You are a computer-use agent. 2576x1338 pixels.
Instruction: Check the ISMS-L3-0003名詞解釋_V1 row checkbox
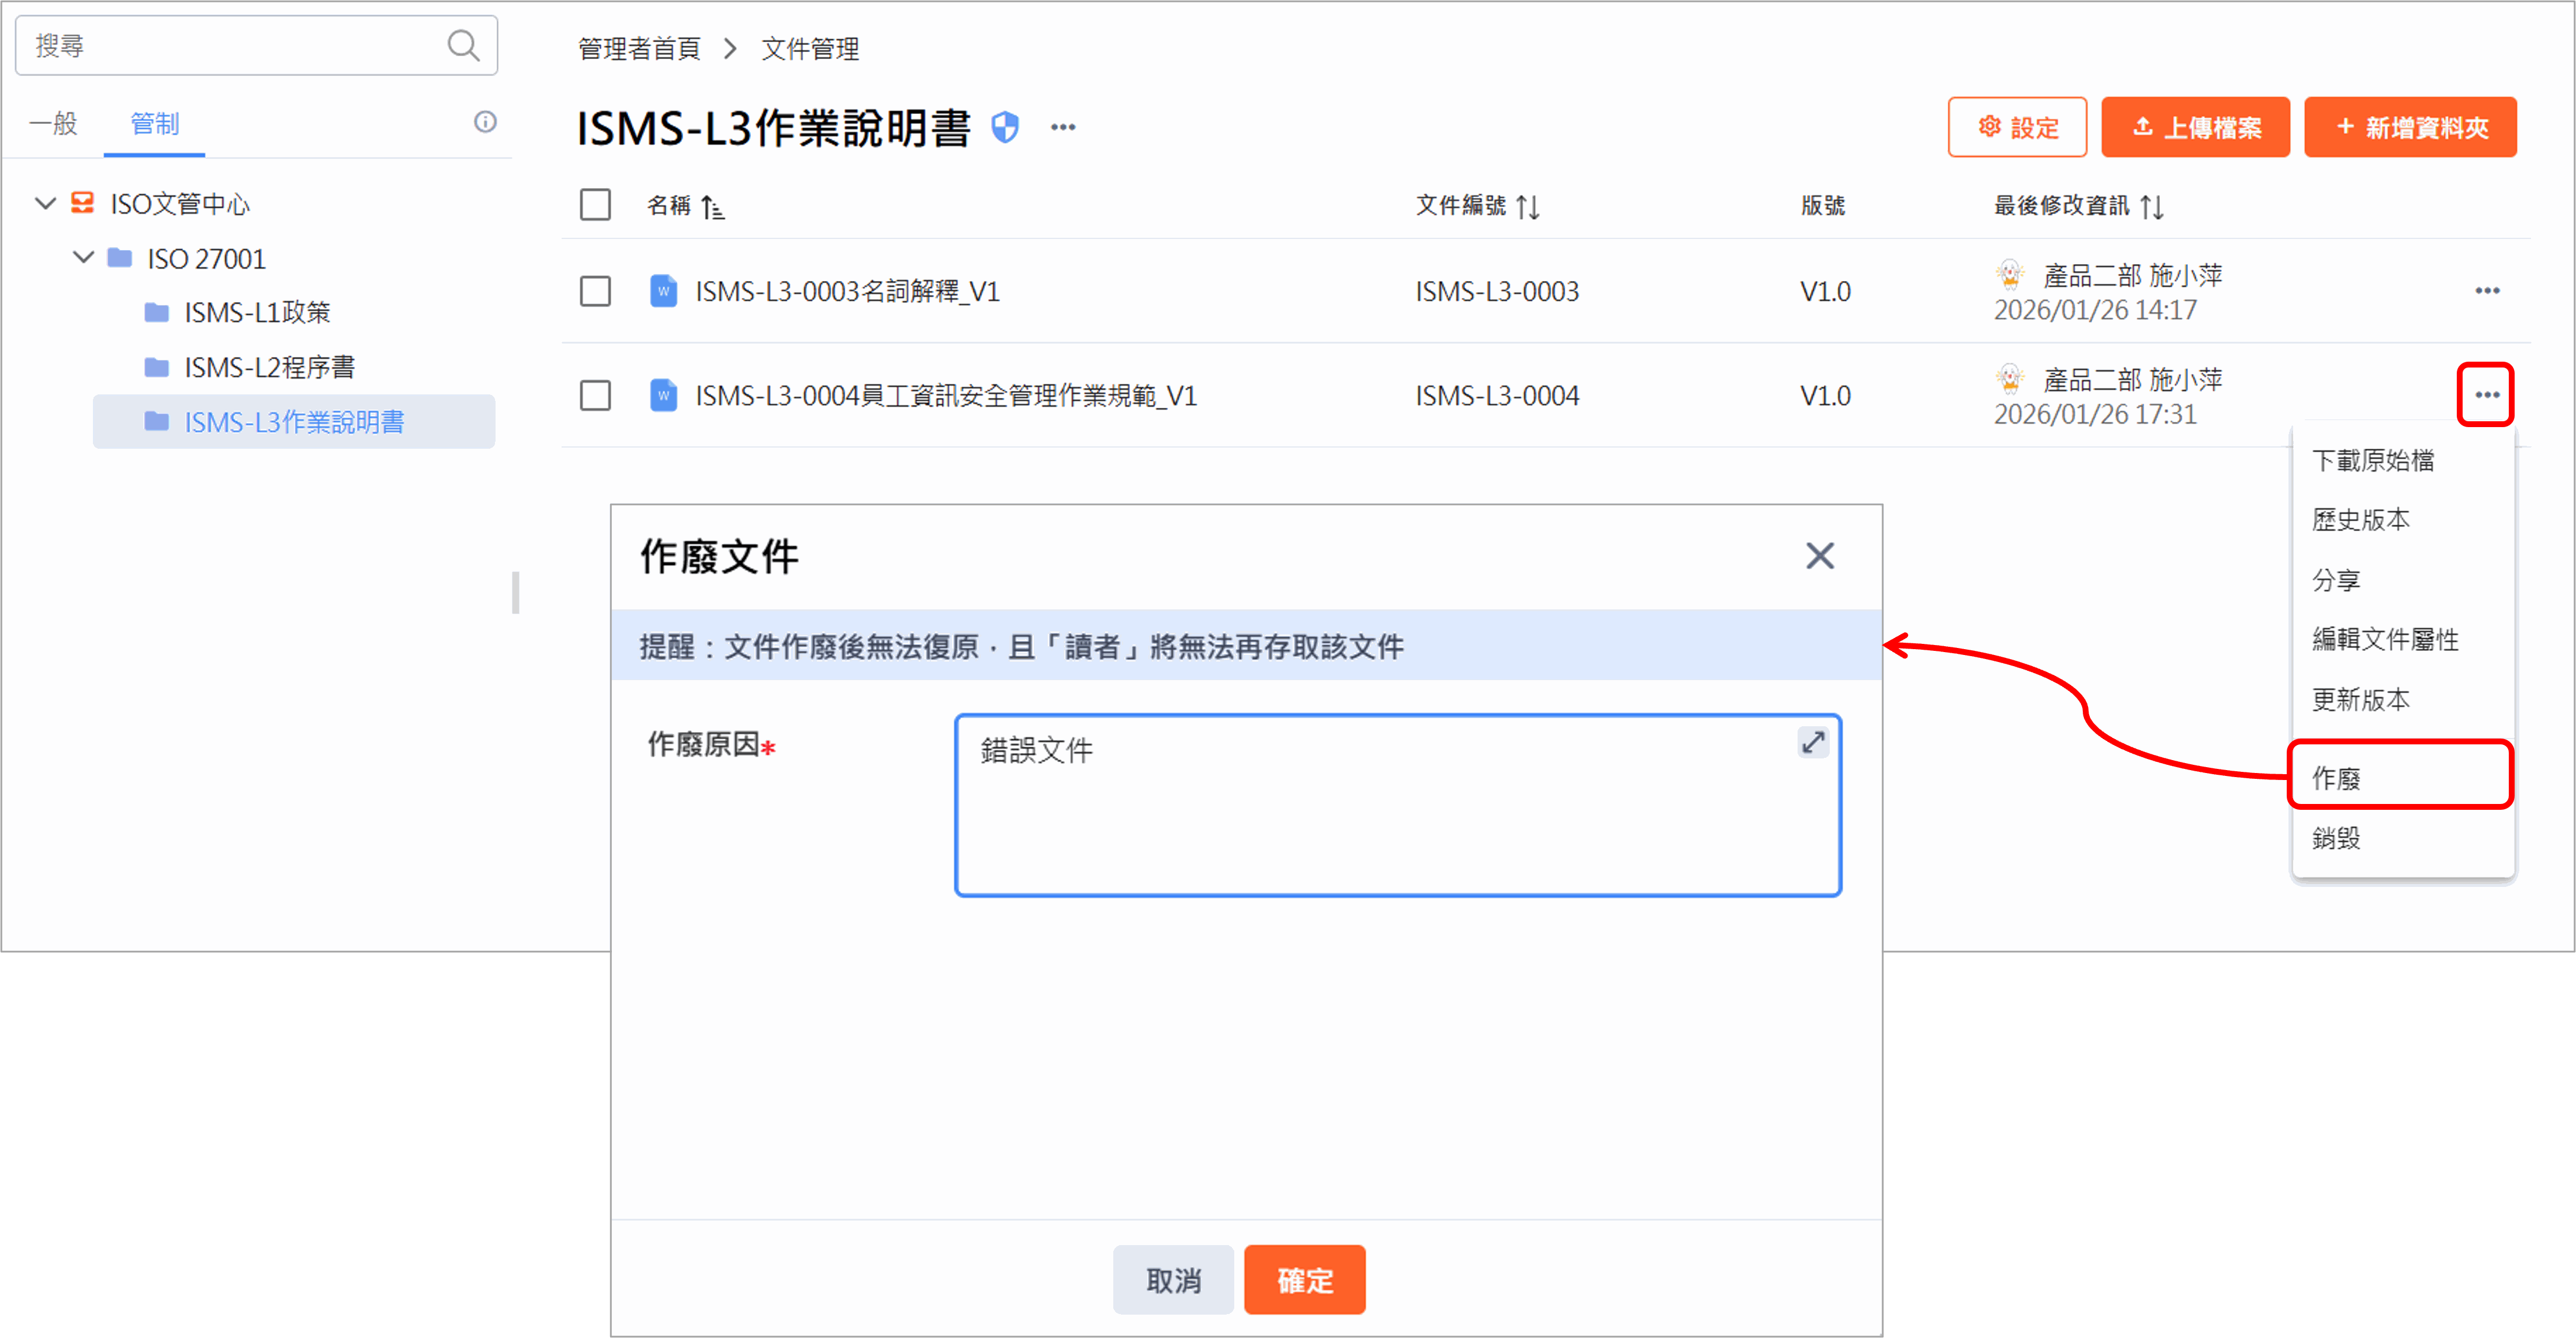click(x=595, y=291)
